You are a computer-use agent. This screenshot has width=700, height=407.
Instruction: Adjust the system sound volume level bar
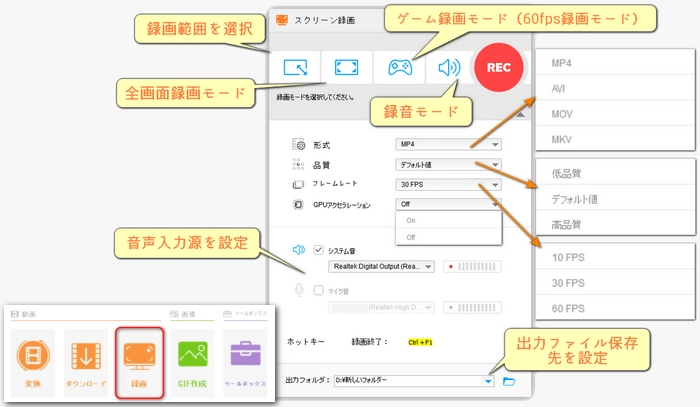pos(476,267)
